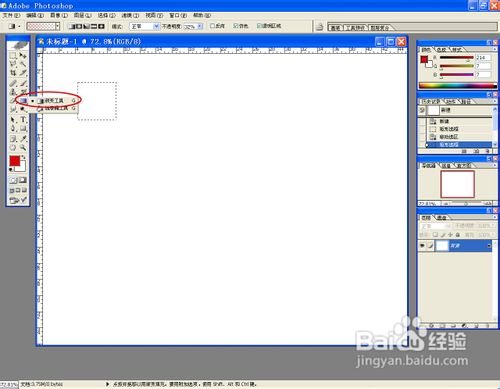Select the Brush tool
Viewport: 500px width, 389px height.
coord(23,83)
